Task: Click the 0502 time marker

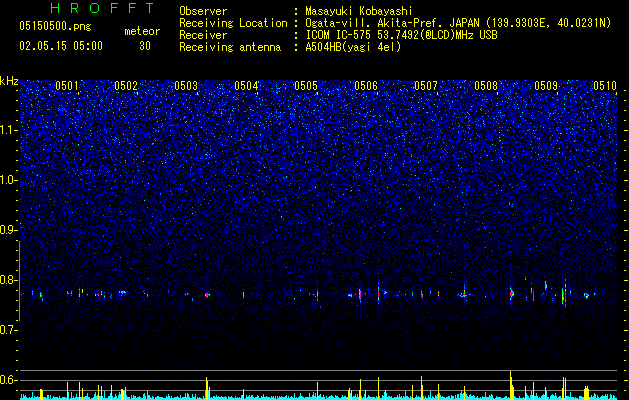Action: click(x=126, y=86)
